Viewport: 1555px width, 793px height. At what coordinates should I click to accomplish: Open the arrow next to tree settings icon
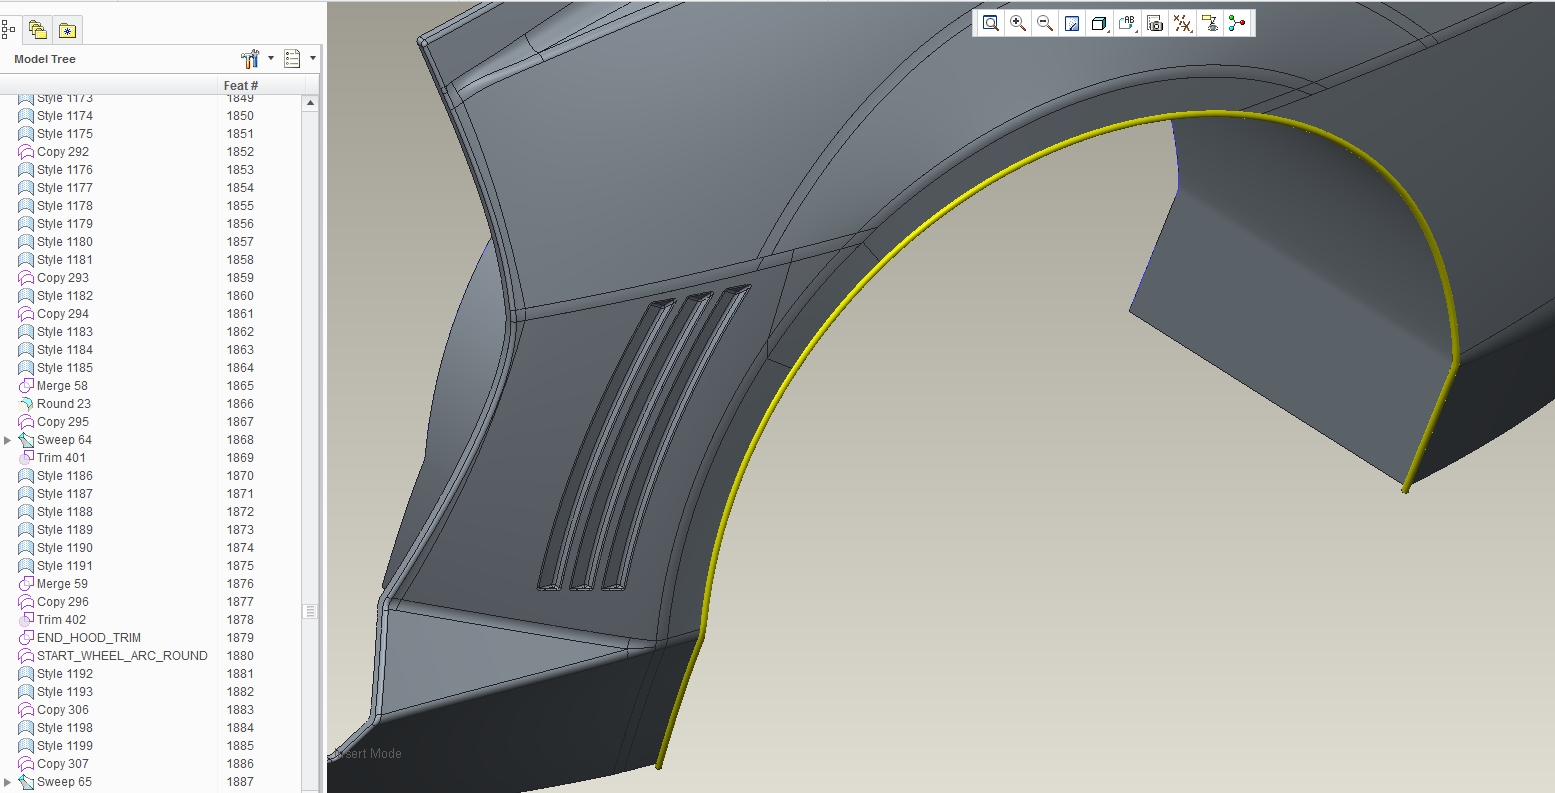tap(270, 59)
